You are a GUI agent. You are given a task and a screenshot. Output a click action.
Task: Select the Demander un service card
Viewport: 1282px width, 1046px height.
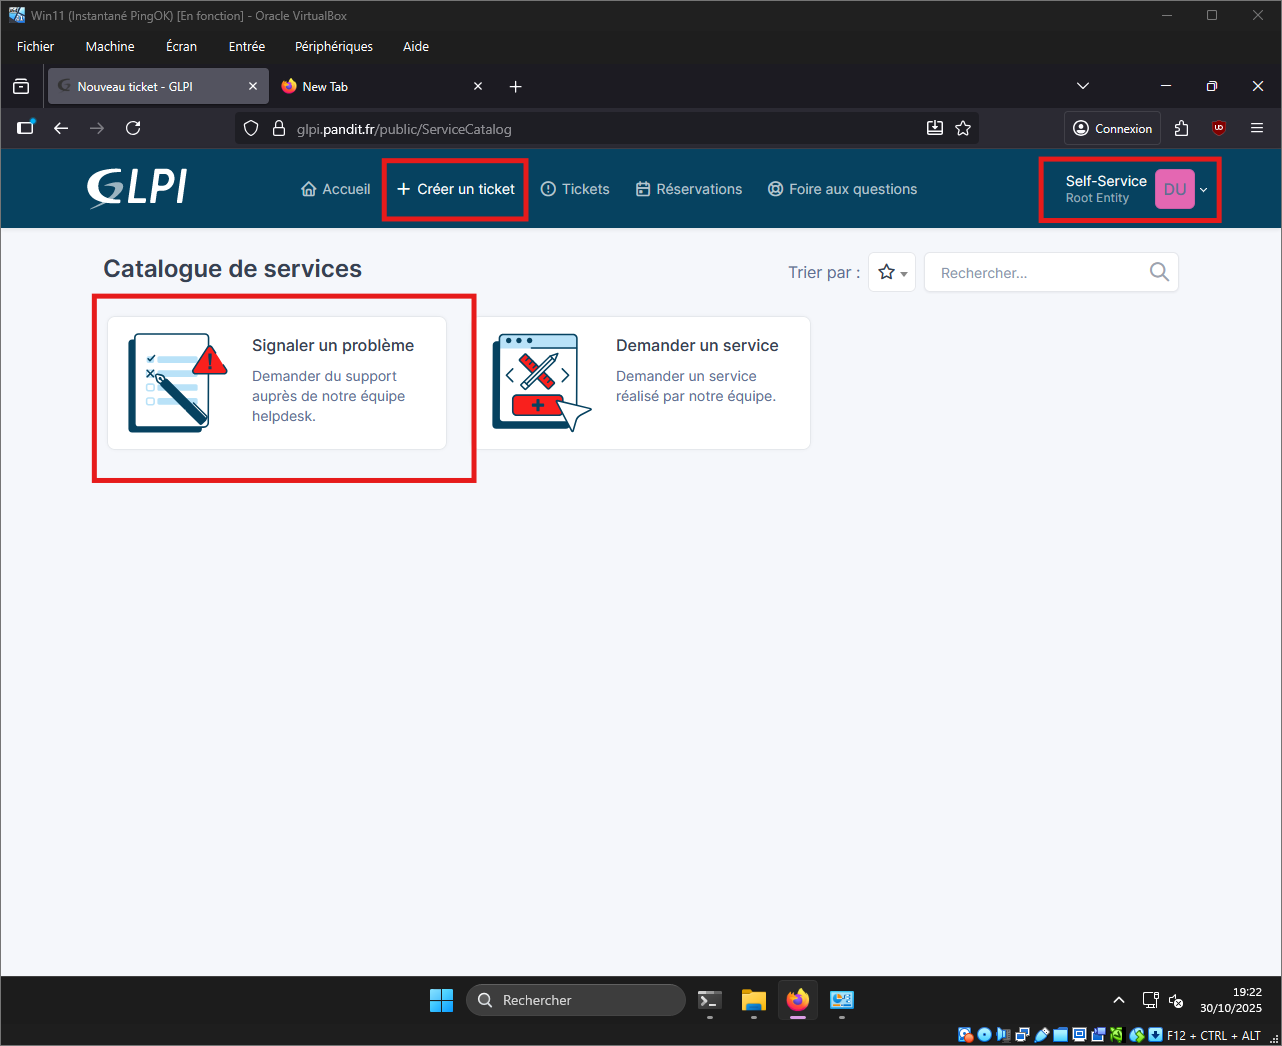click(643, 383)
